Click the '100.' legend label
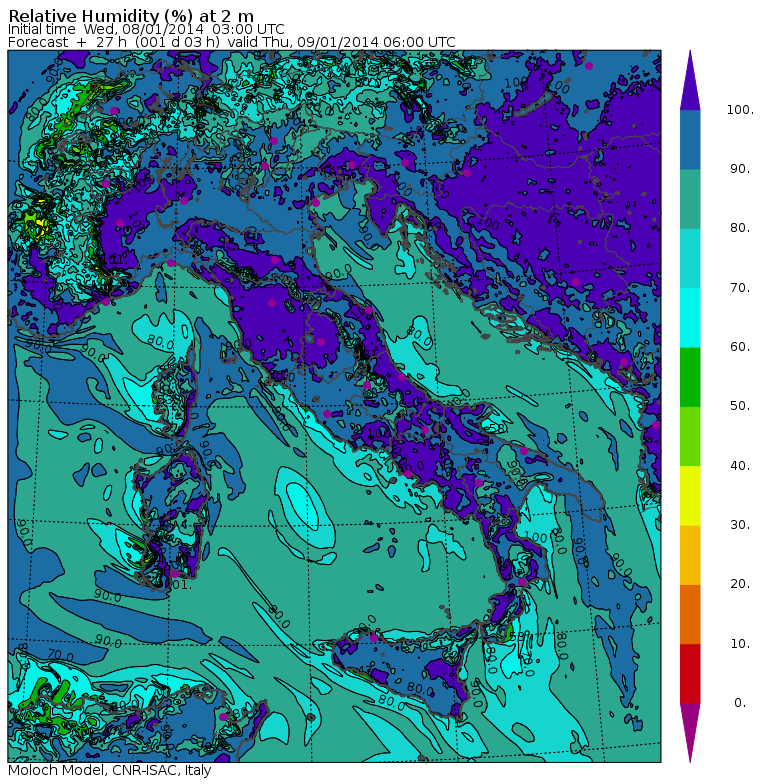760x784 pixels. click(x=740, y=110)
